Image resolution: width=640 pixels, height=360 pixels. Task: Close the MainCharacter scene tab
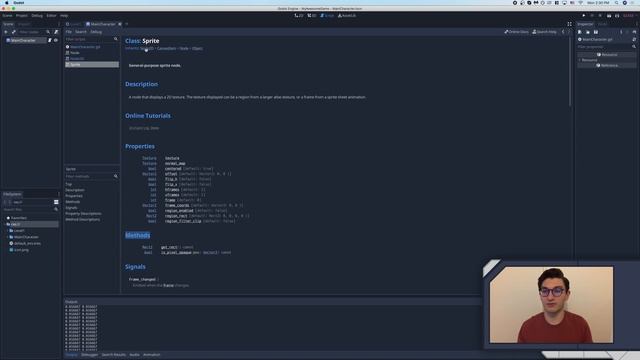click(x=120, y=24)
